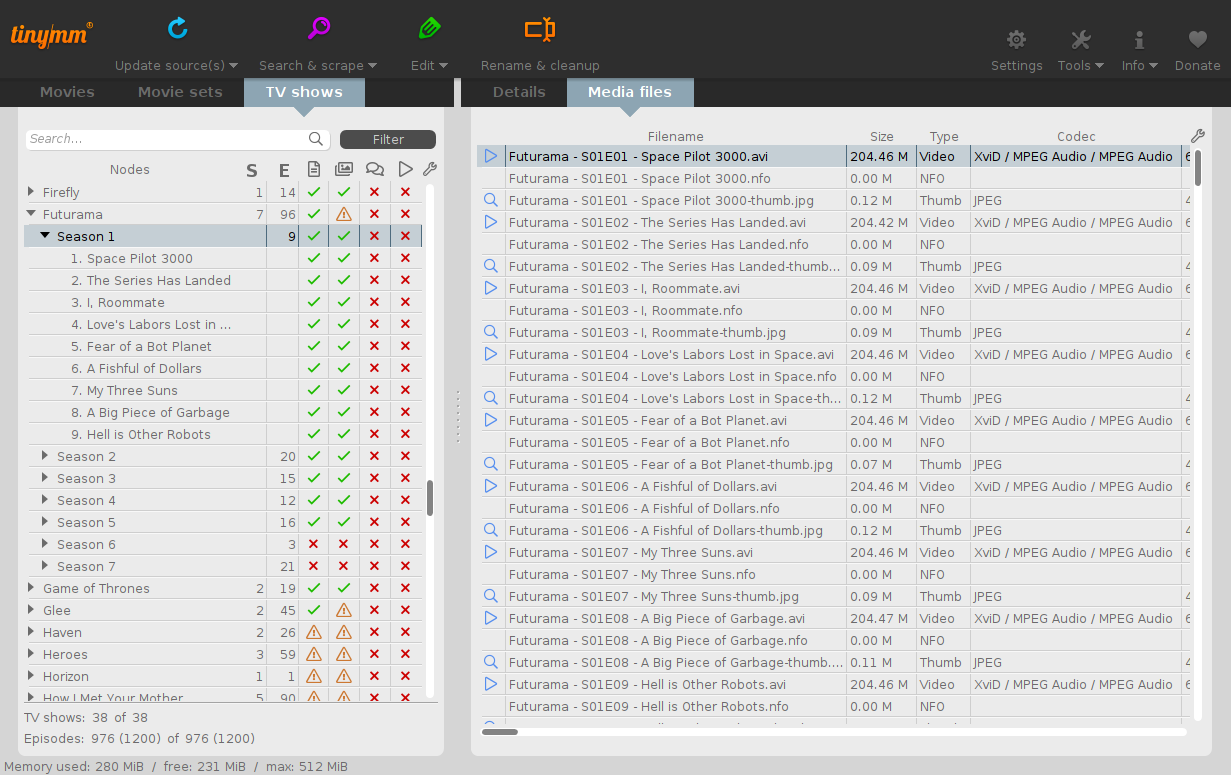Sort by the Filename column header
The height and width of the screenshot is (775, 1231).
pos(676,136)
